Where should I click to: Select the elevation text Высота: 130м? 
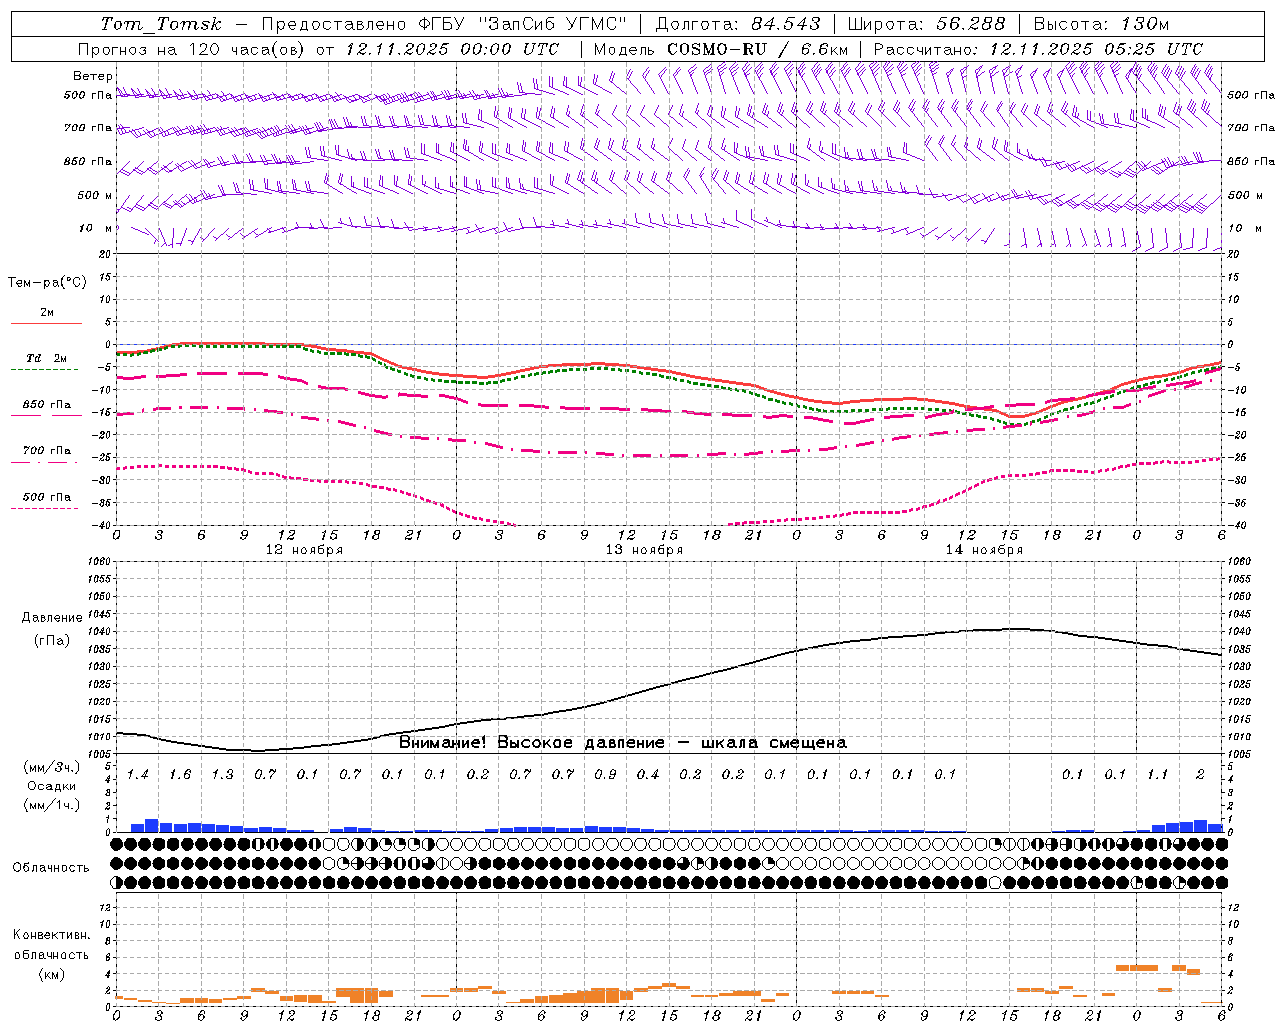coord(1101,24)
